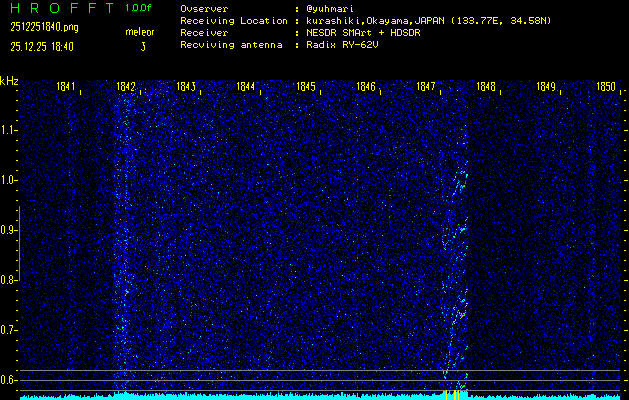Select the NESDR SMArt + HDSDR value
The width and height of the screenshot is (629, 400).
coord(363,33)
